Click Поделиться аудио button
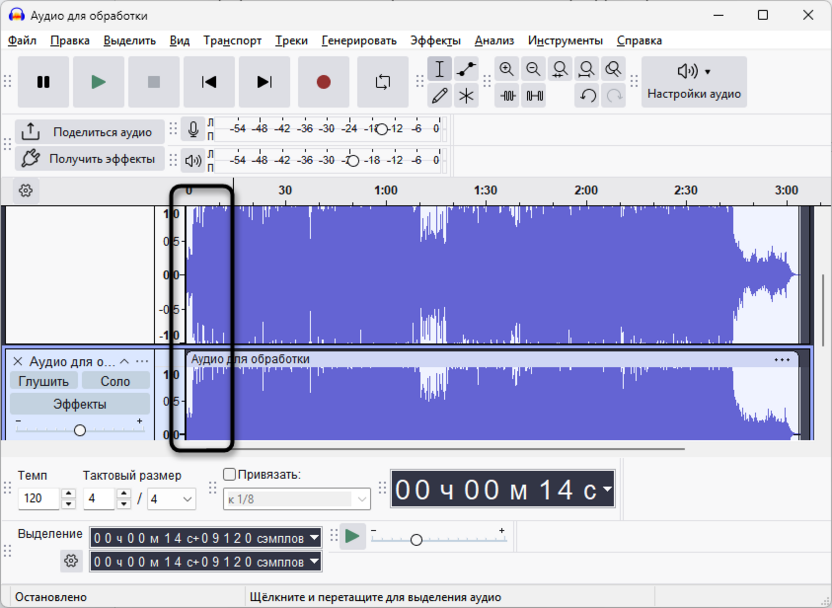This screenshot has height=608, width=832. click(x=90, y=132)
